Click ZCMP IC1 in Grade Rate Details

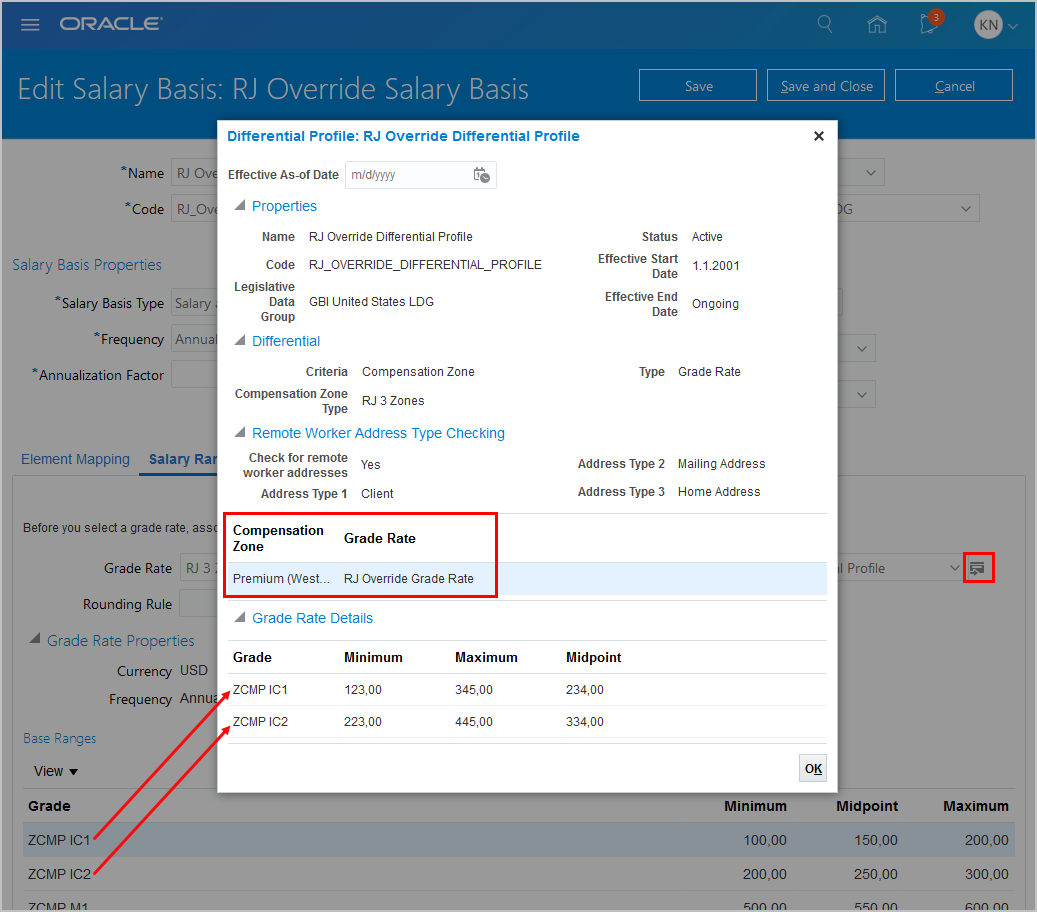260,690
